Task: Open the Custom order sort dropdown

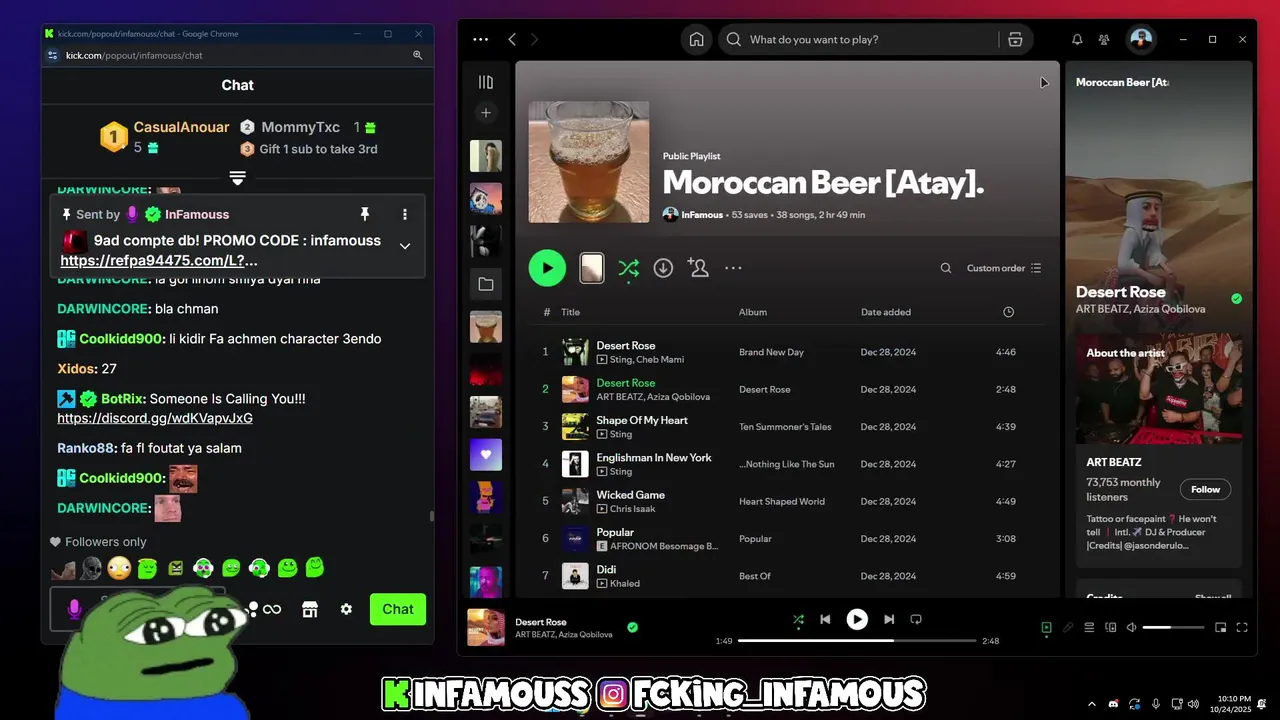Action: tap(1004, 268)
